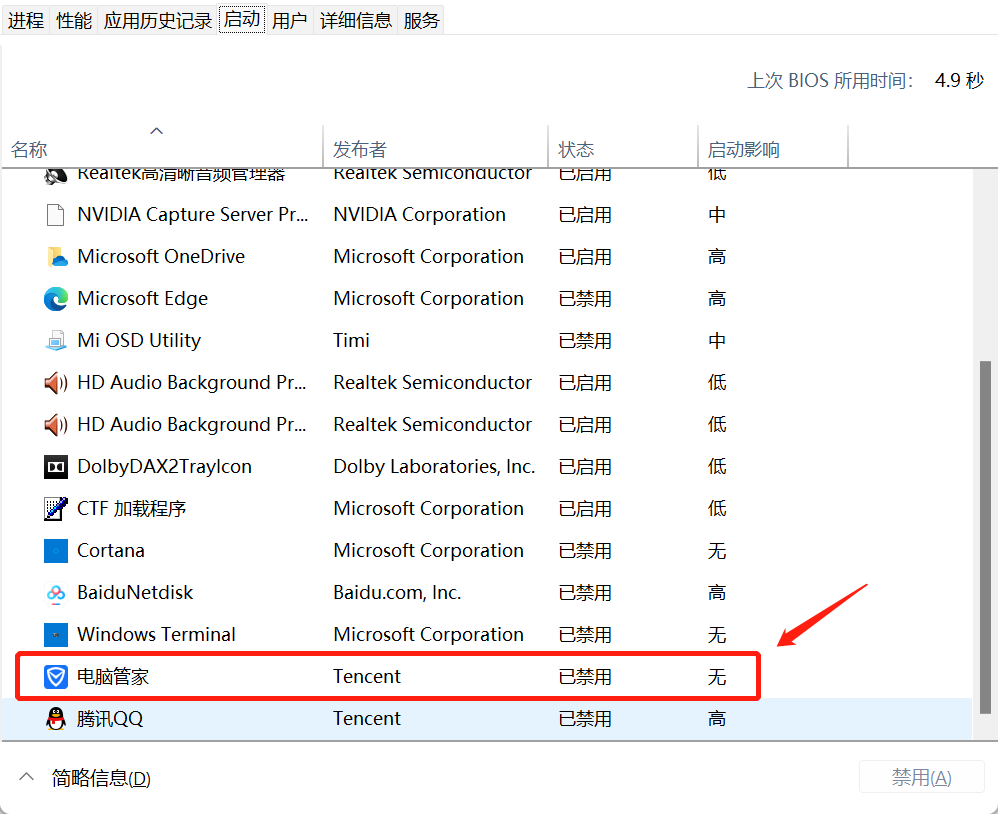998x814 pixels.
Task: Click the BaiduNetdisk cloud icon
Action: 56,593
